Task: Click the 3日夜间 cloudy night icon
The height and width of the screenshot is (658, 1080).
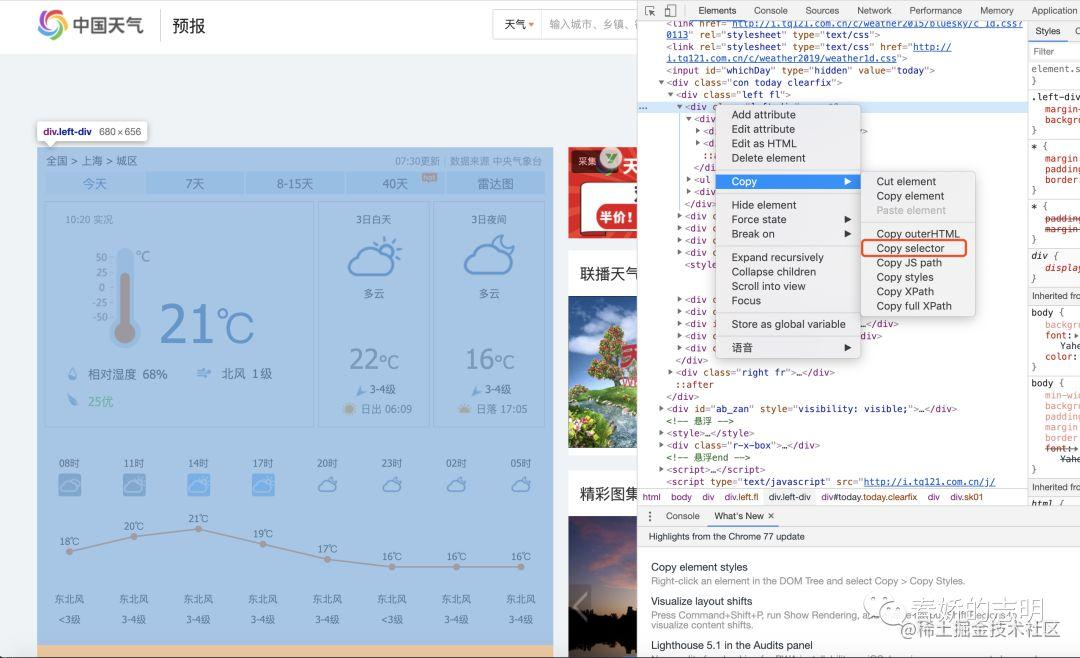Action: point(489,256)
